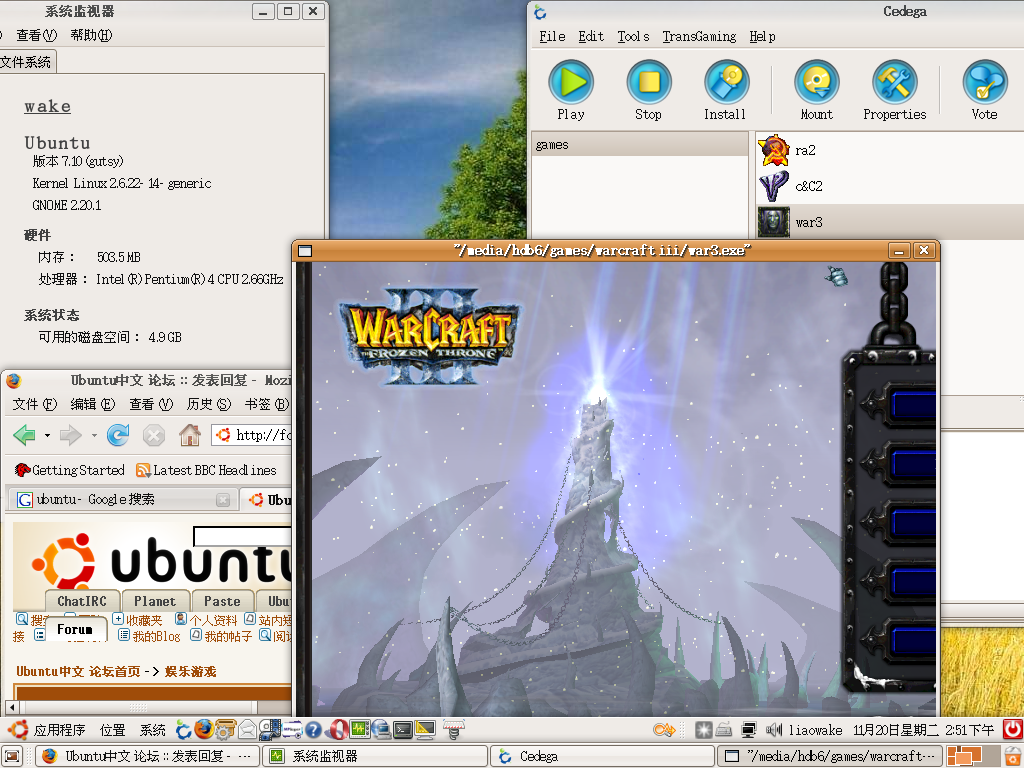Switch to the 文件系统 tab
Viewport: 1024px width, 768px height.
(x=26, y=62)
